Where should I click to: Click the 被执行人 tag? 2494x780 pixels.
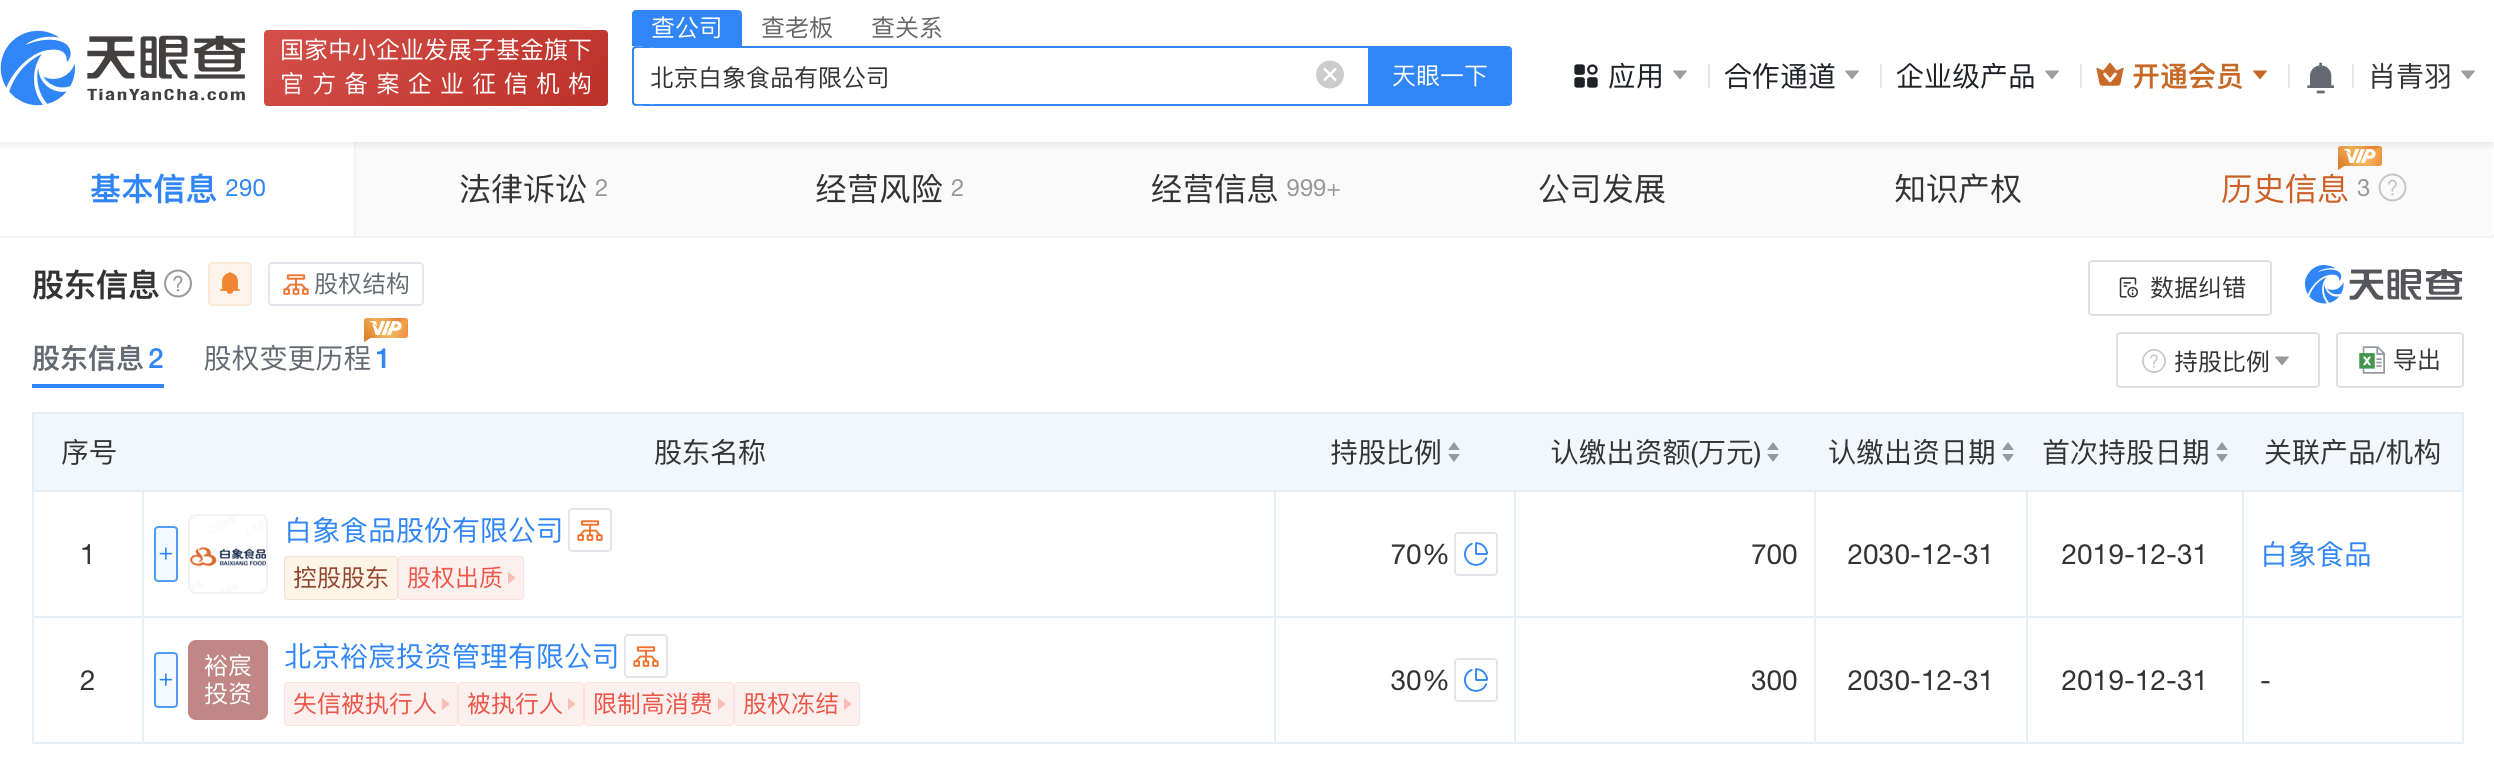pos(521,704)
